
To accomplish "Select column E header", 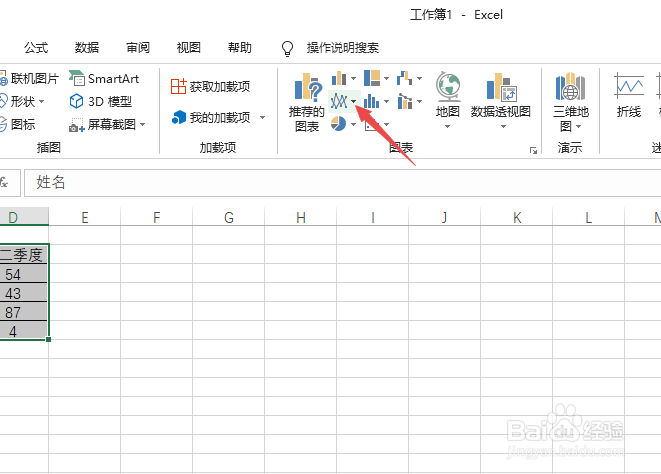I will coord(85,217).
